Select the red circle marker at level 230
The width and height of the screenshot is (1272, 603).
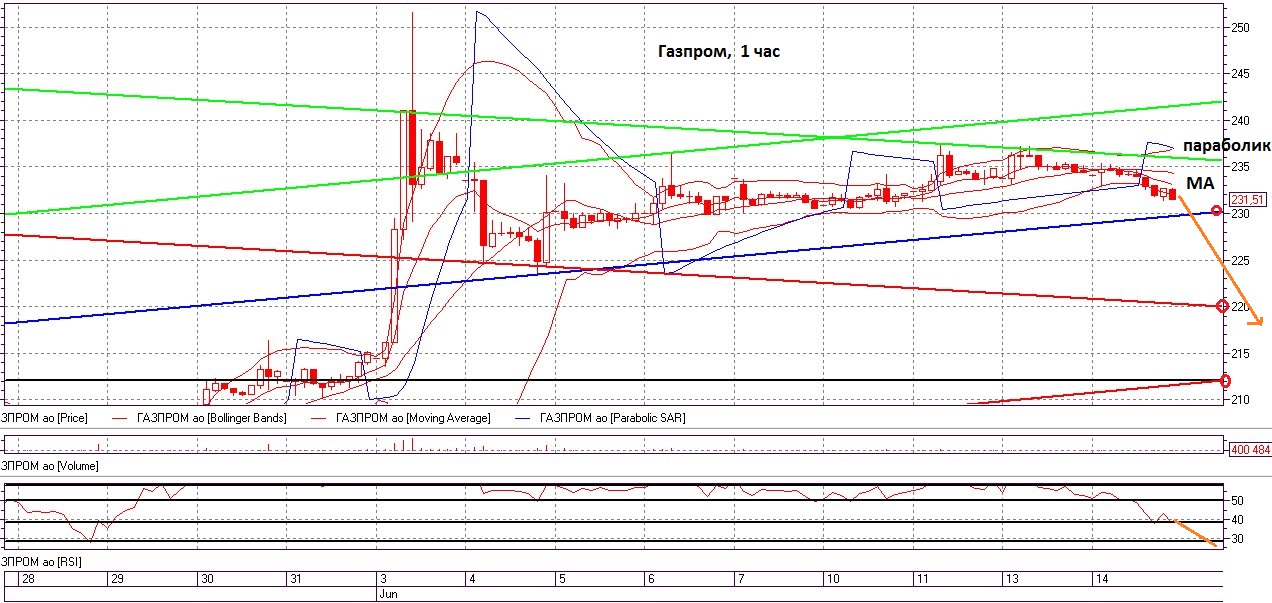pyautogui.click(x=1216, y=210)
